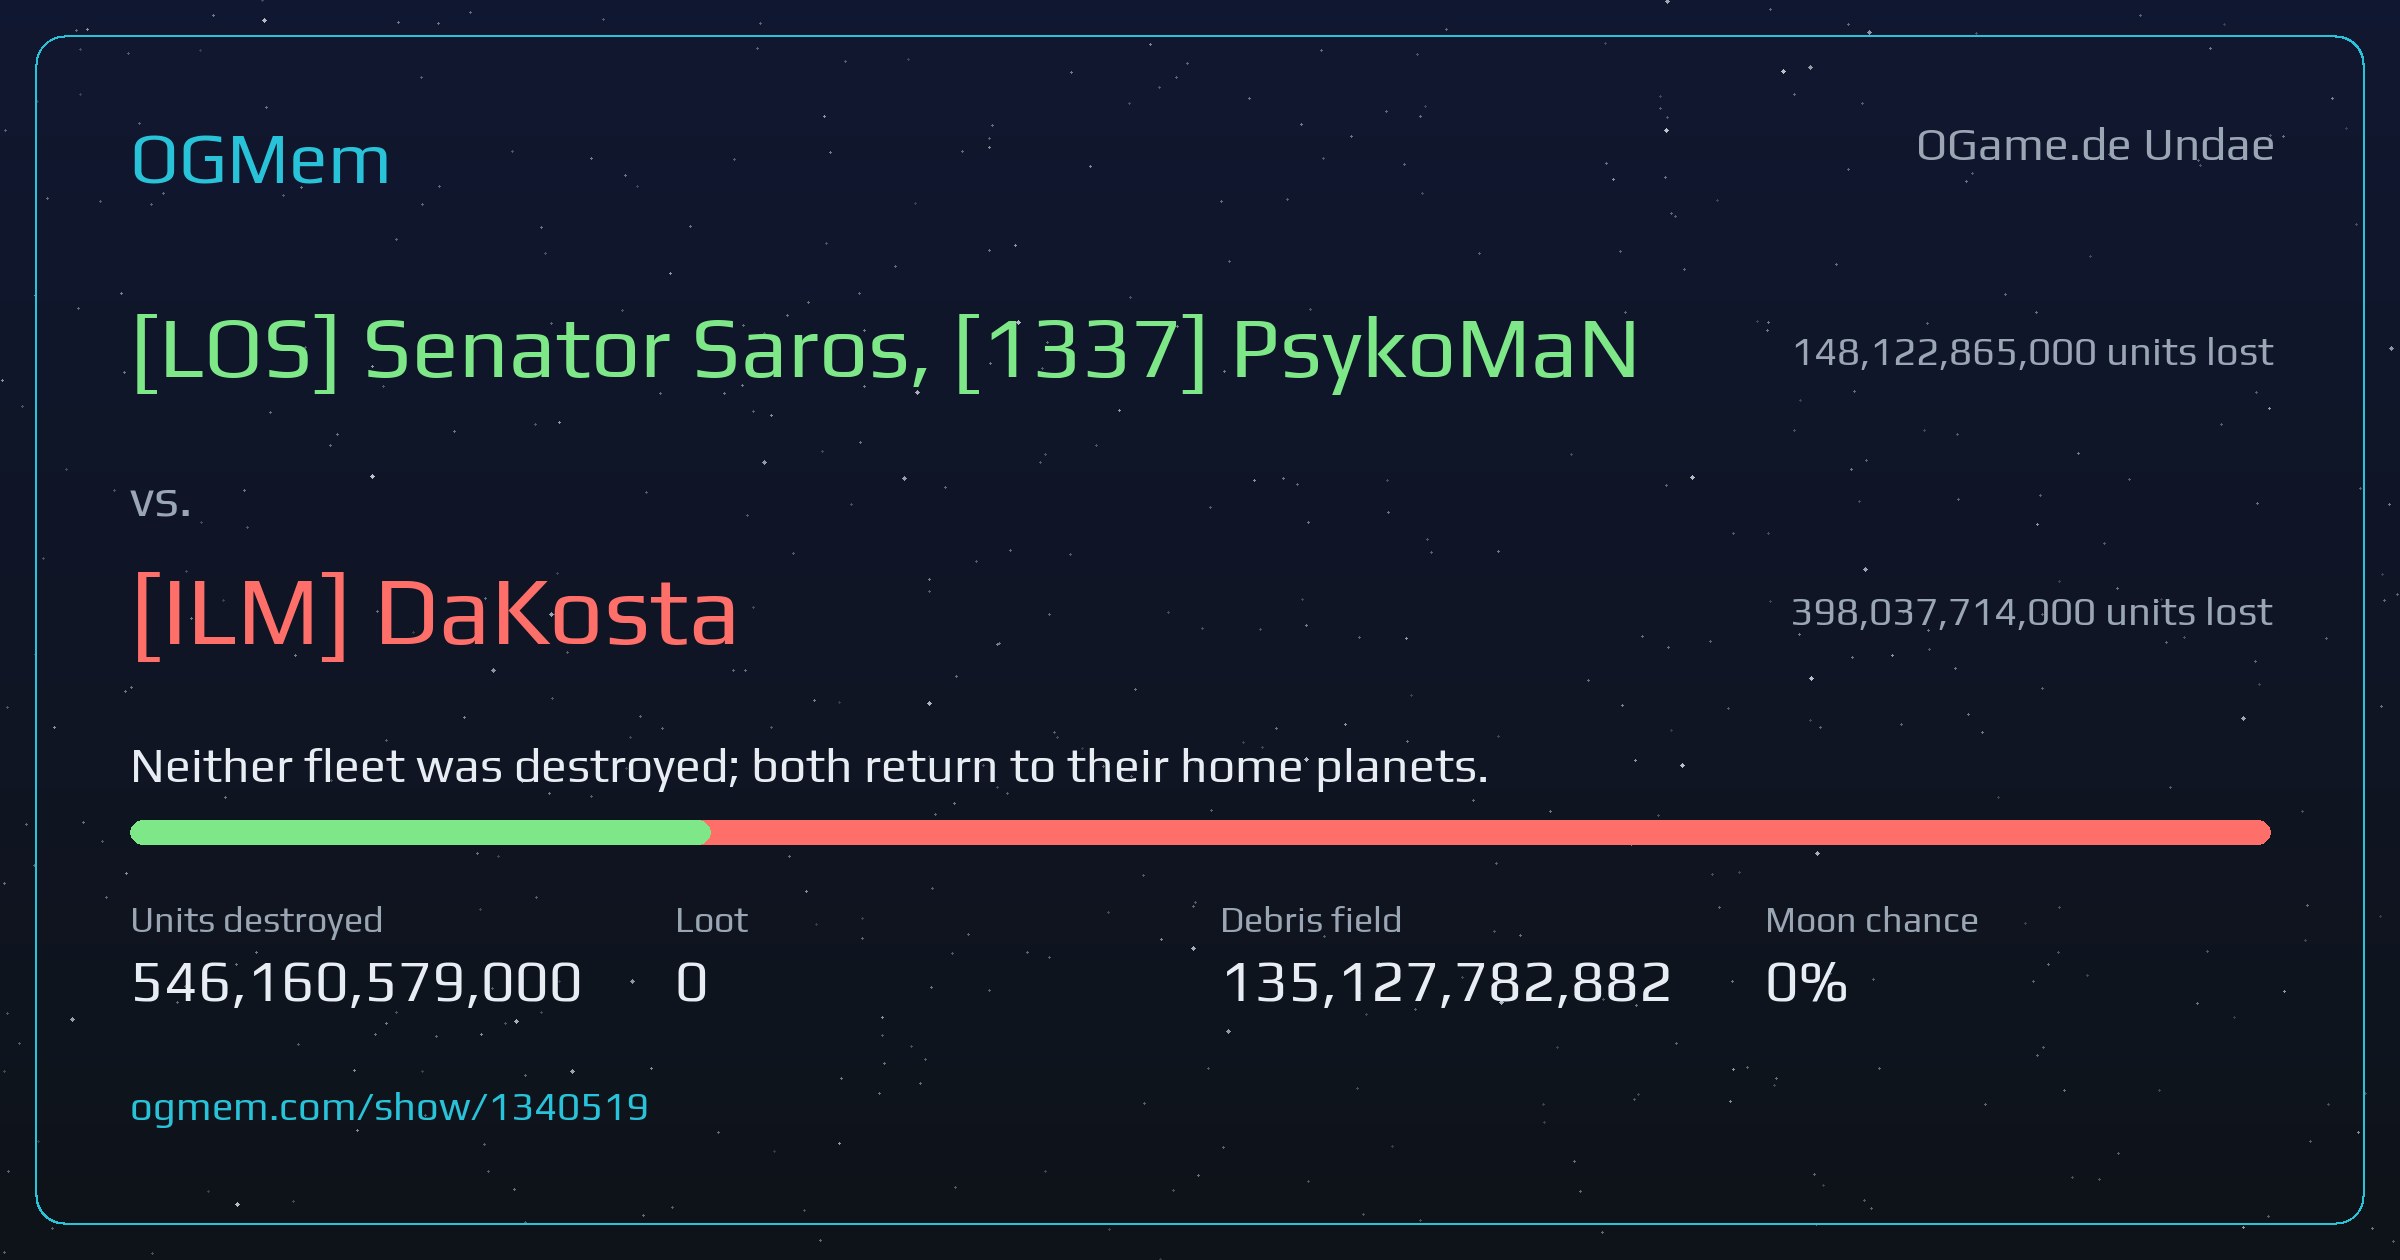Click the green portion of loss bar
This screenshot has height=1260, width=2400.
420,832
